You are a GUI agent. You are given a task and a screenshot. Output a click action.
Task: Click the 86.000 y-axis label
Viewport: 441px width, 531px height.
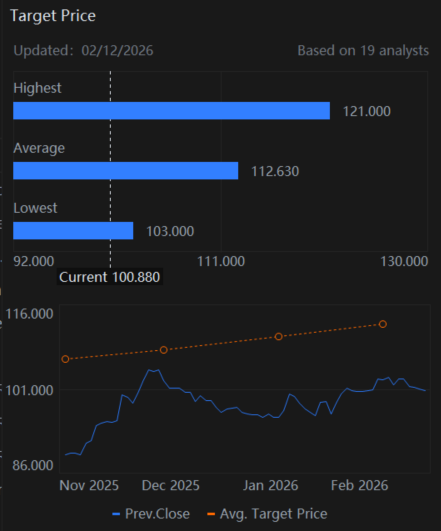pyautogui.click(x=33, y=465)
